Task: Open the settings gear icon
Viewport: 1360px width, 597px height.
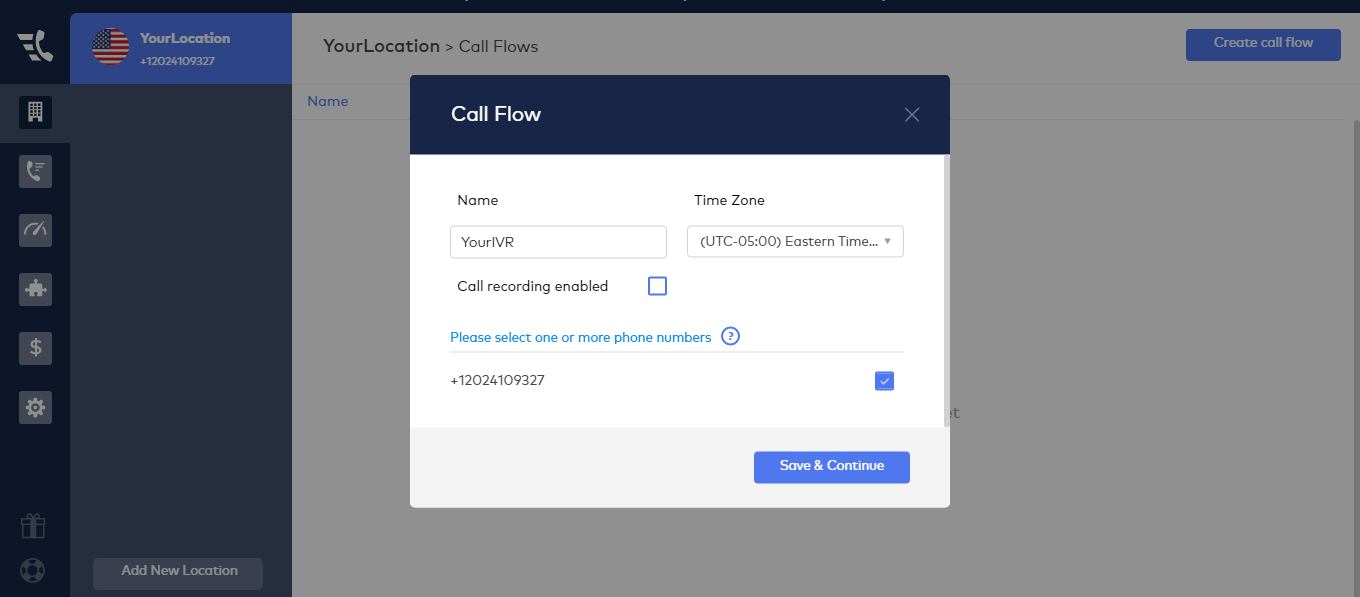Action: pyautogui.click(x=35, y=407)
